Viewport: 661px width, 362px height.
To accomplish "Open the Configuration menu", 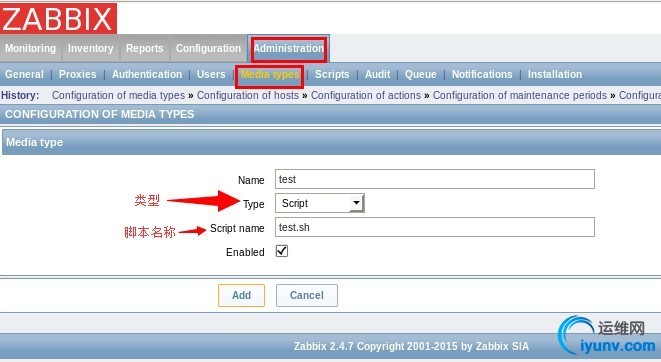I will 208,48.
